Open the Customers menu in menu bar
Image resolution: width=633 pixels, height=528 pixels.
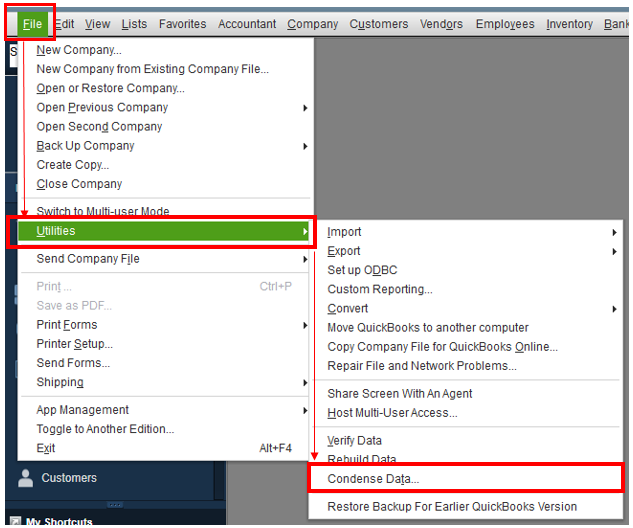click(379, 24)
